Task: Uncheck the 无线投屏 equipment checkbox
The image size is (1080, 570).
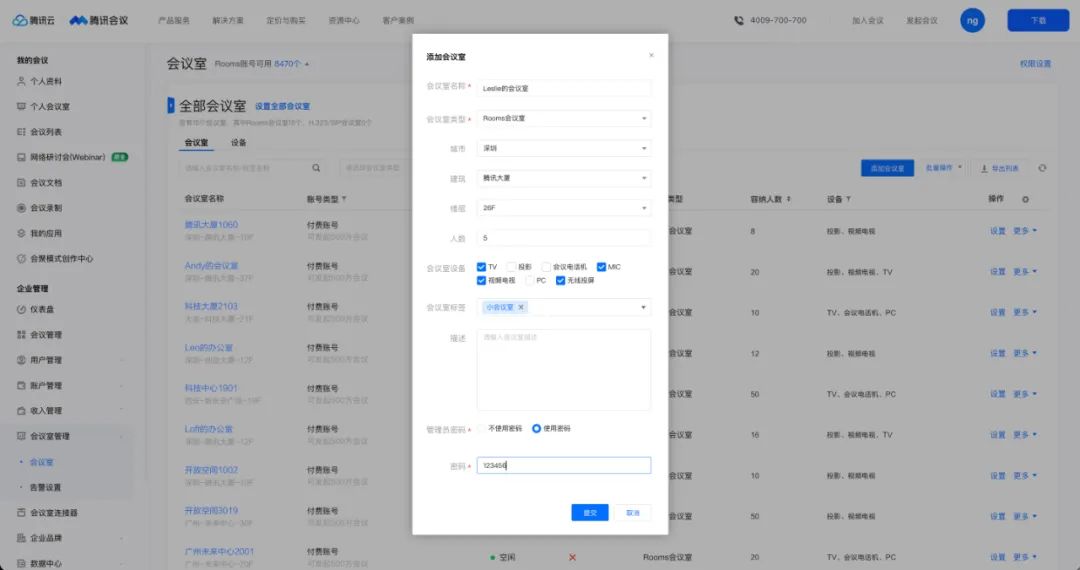Action: [x=561, y=281]
